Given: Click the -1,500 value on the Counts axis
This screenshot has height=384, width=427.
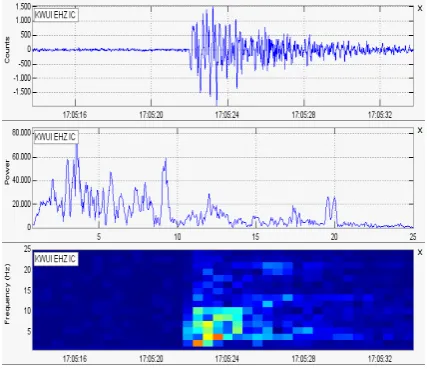Looking at the screenshot, I should pos(22,92).
